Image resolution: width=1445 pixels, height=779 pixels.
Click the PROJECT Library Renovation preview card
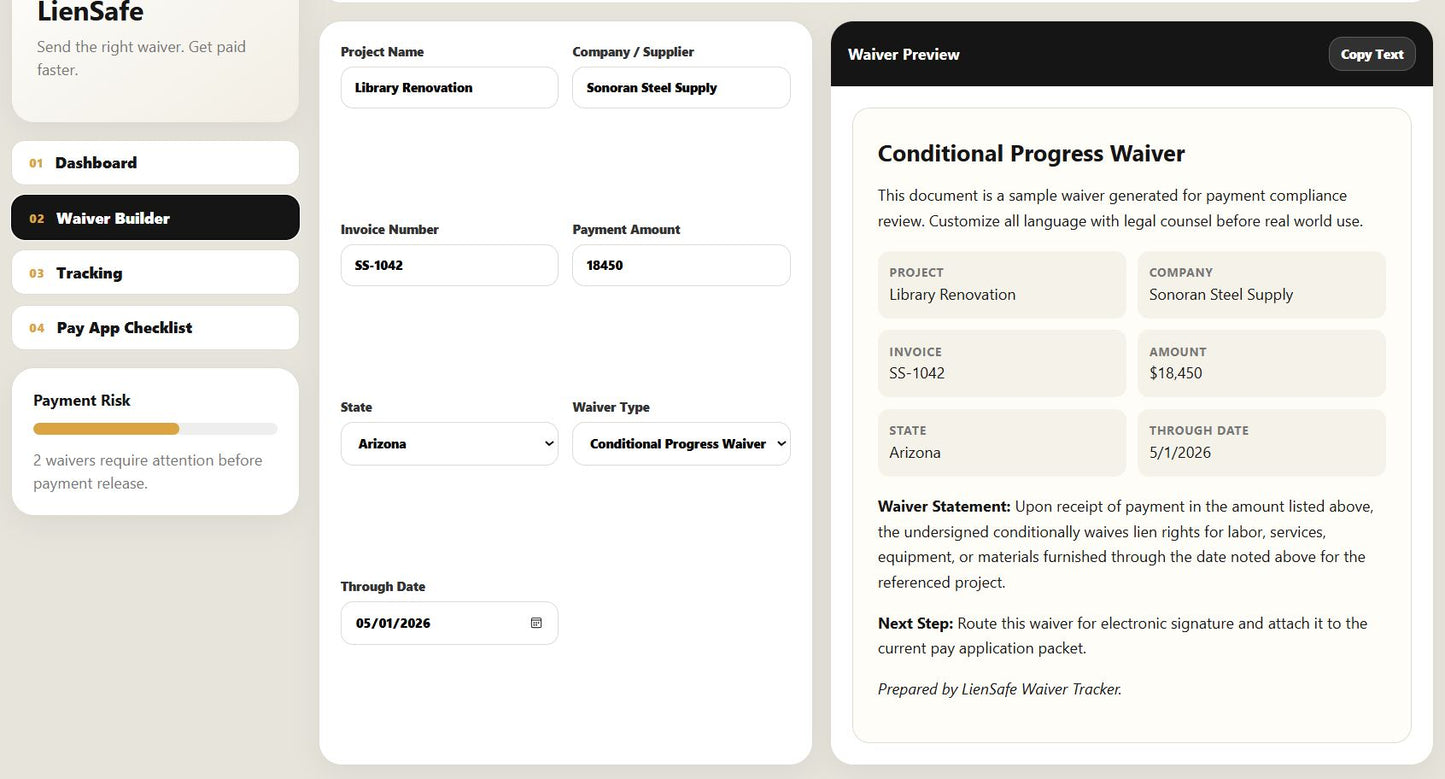tap(1002, 285)
